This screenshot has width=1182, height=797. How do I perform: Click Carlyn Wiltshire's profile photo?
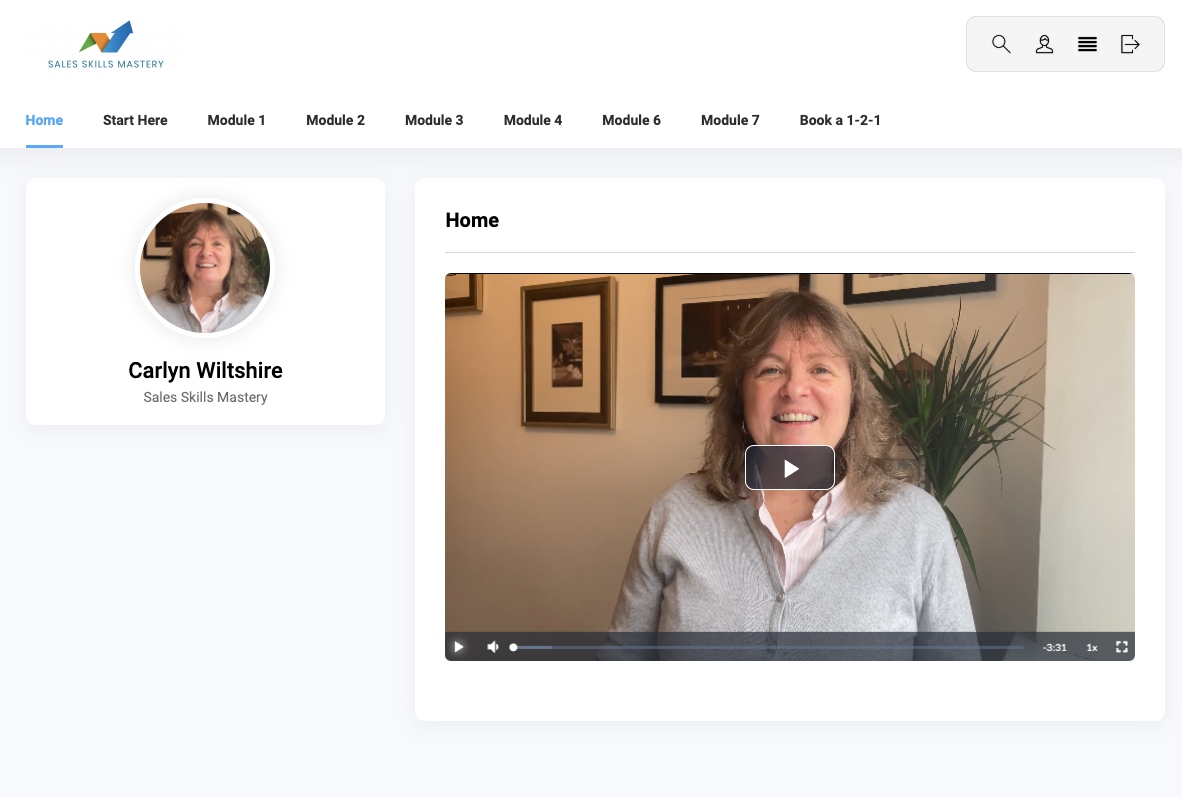tap(205, 268)
